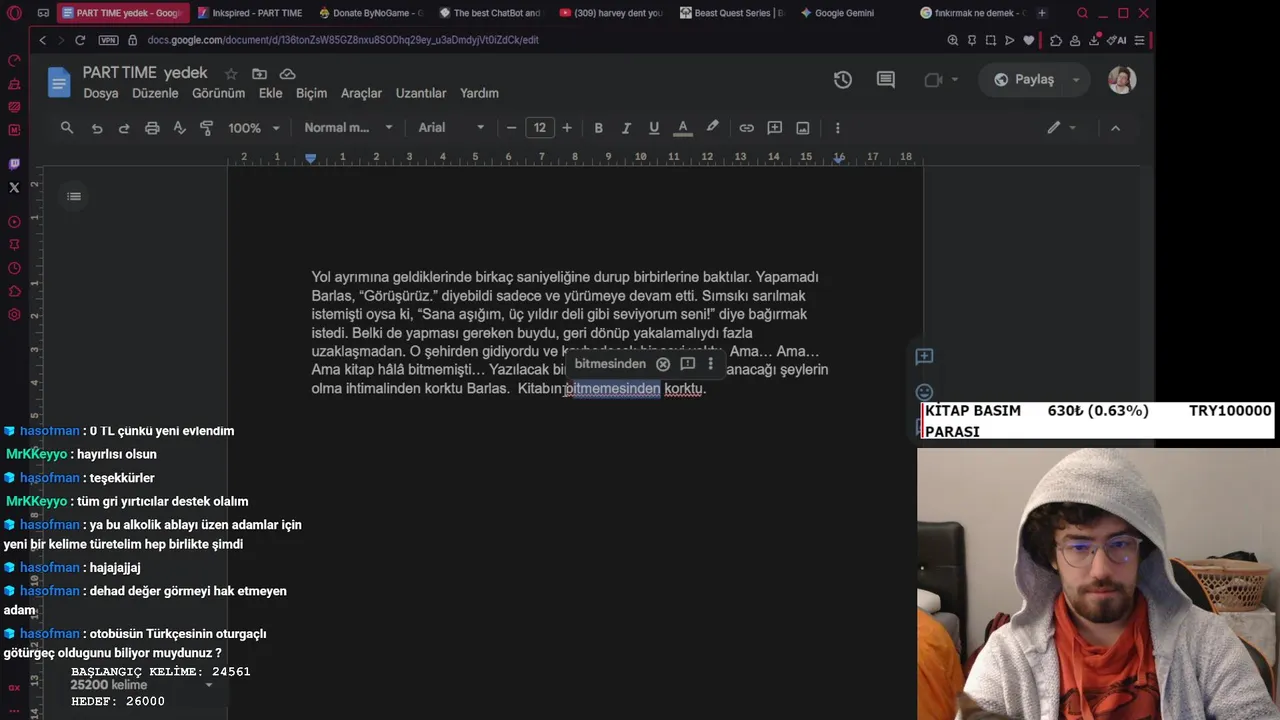Open the version history clock
The height and width of the screenshot is (720, 1280).
click(x=843, y=80)
